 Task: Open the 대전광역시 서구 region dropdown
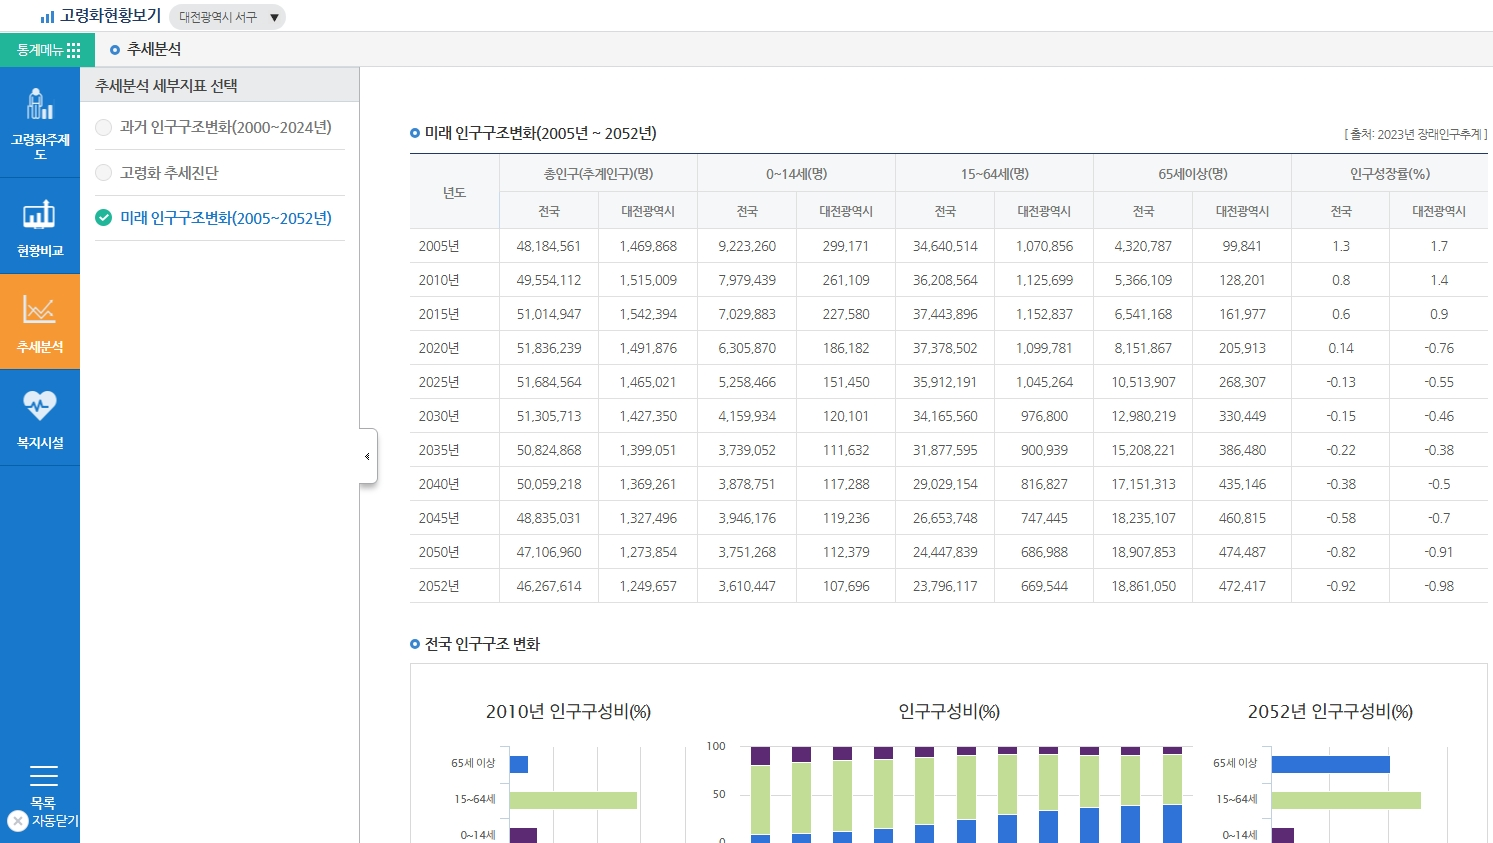228,17
